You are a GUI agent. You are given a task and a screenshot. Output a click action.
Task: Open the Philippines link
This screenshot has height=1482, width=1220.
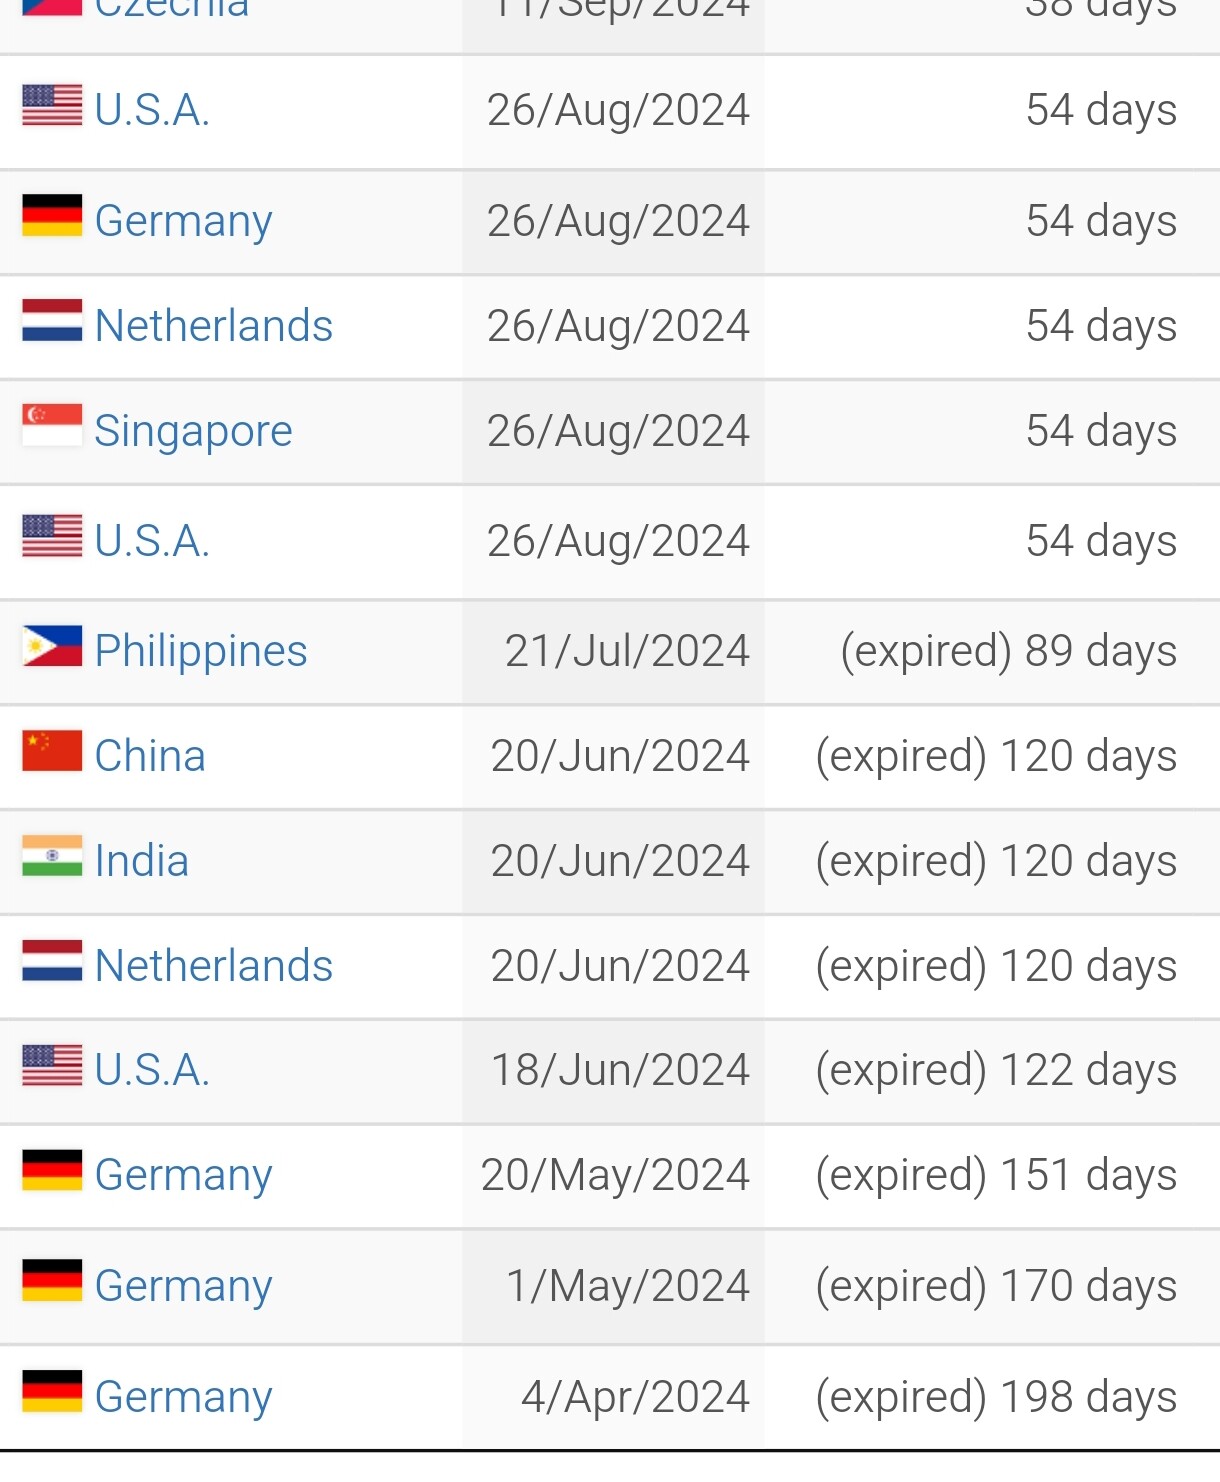tap(201, 652)
